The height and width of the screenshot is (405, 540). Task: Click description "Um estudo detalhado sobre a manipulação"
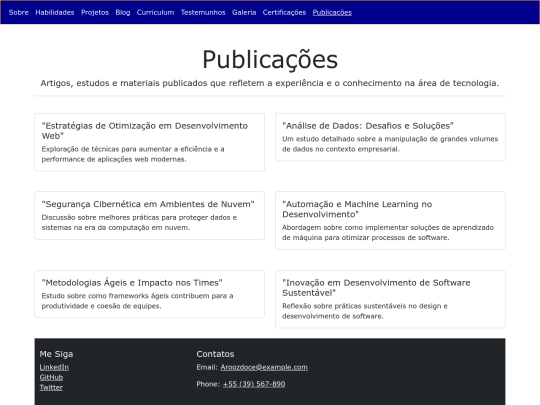pos(390,144)
